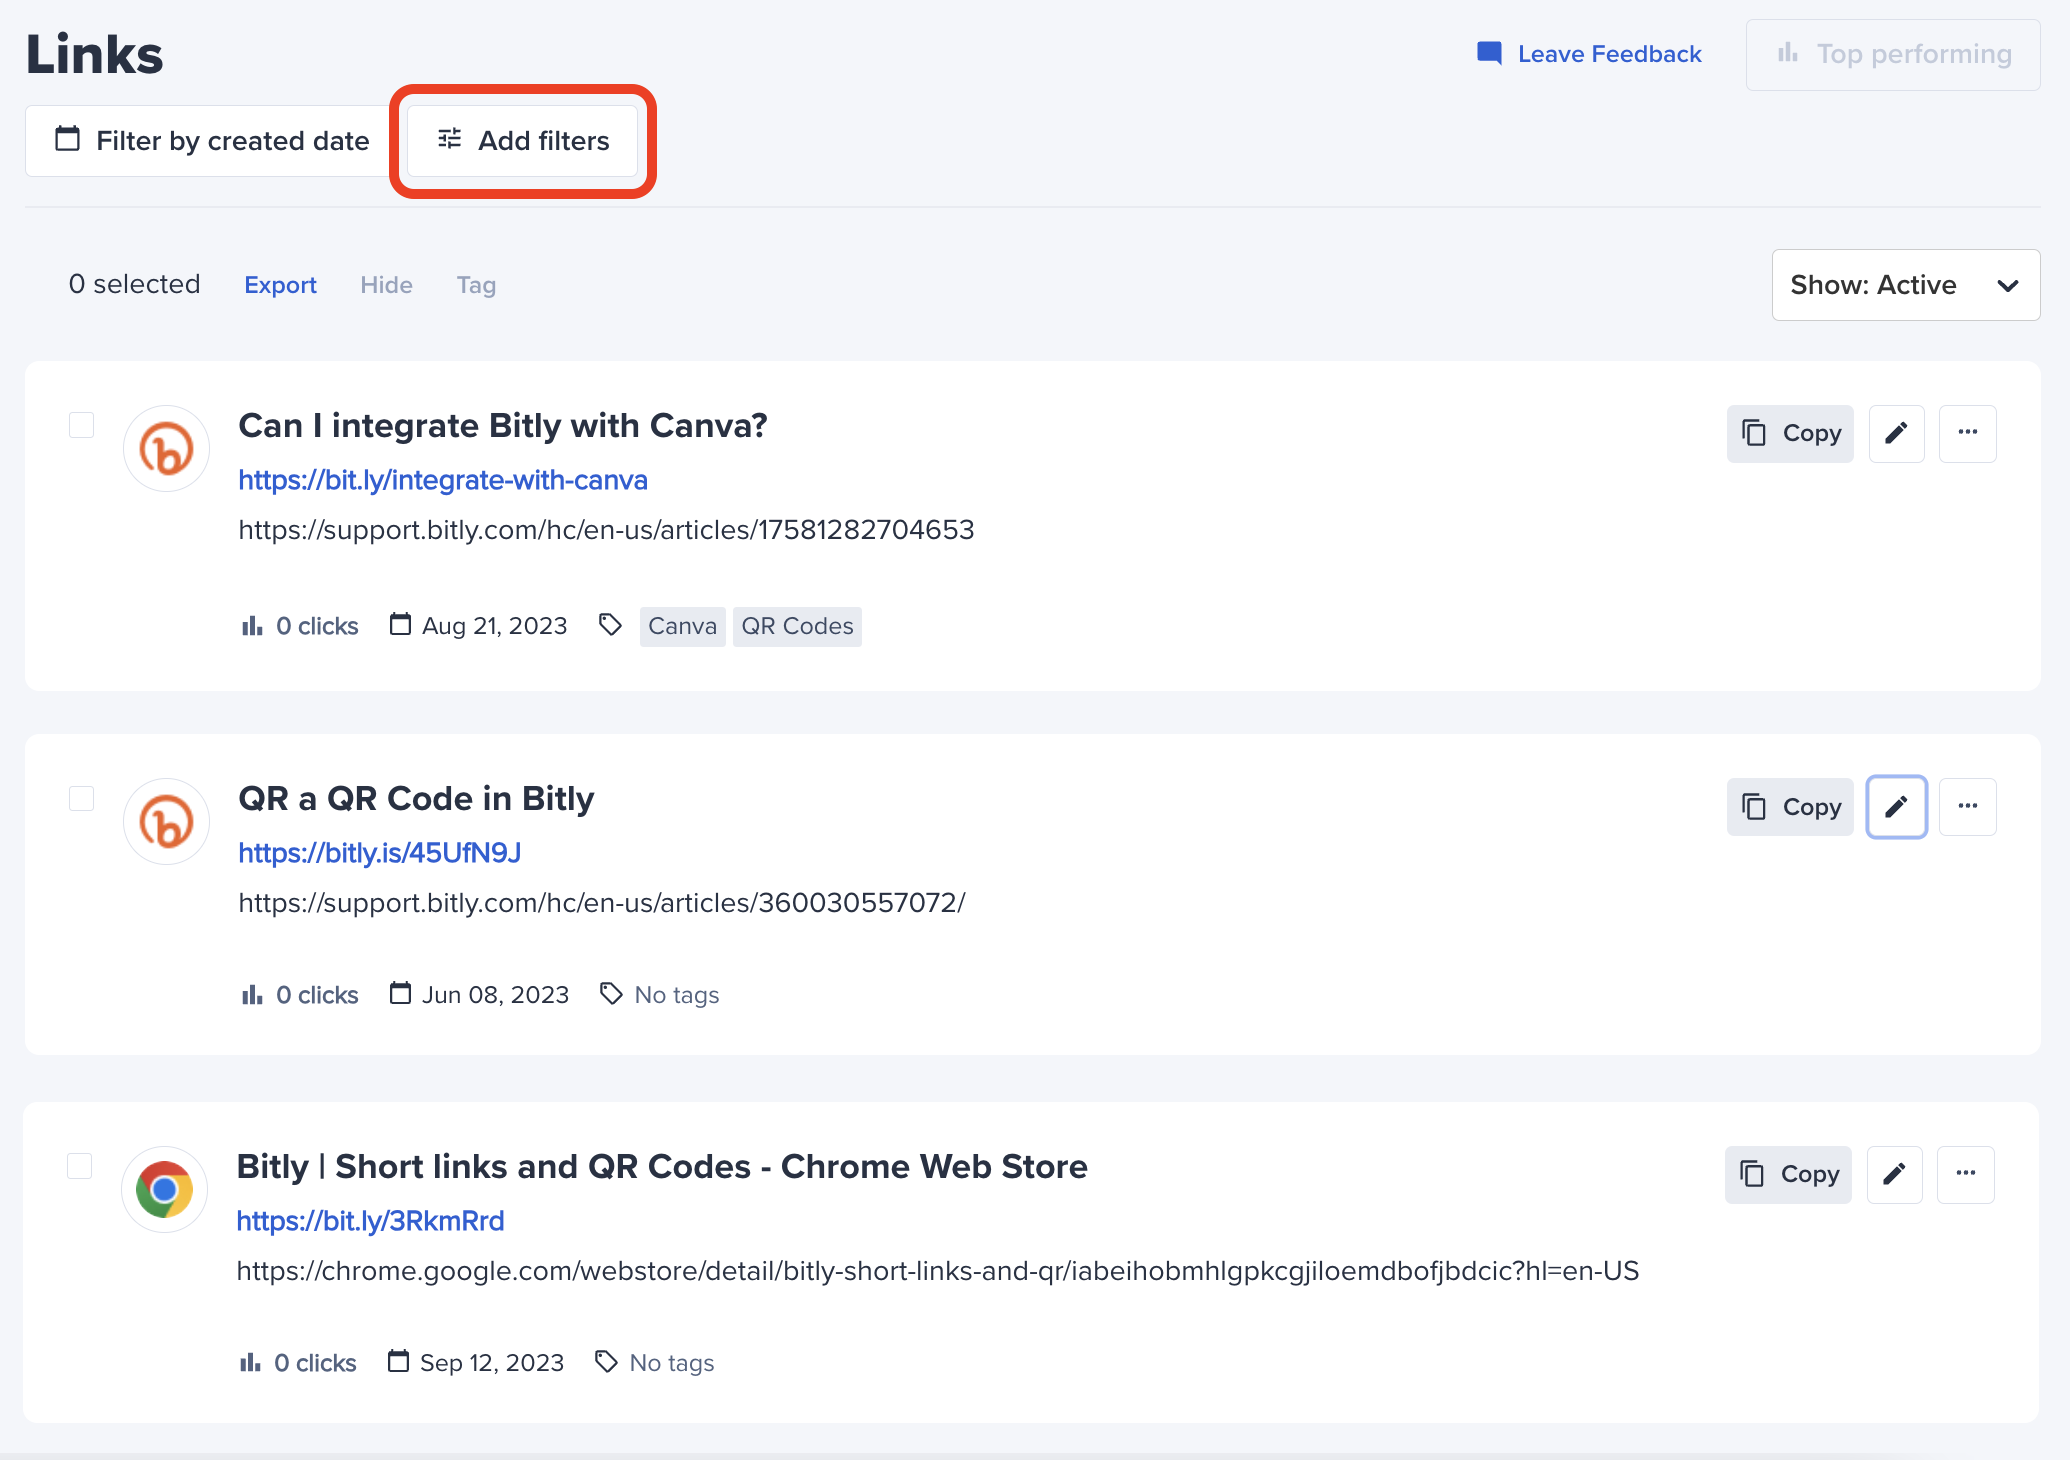Image resolution: width=2070 pixels, height=1460 pixels.
Task: Click the Bitly logo on QR Code card
Action: click(x=166, y=821)
